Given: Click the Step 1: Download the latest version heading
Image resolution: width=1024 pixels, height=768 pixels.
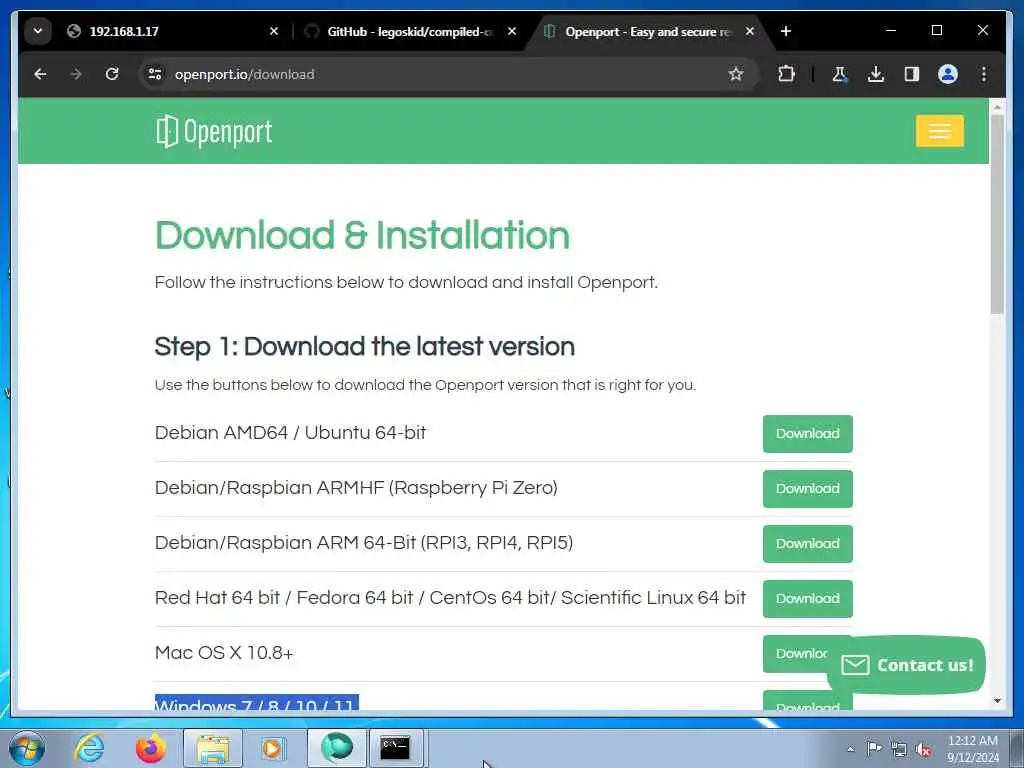Looking at the screenshot, I should 364,347.
